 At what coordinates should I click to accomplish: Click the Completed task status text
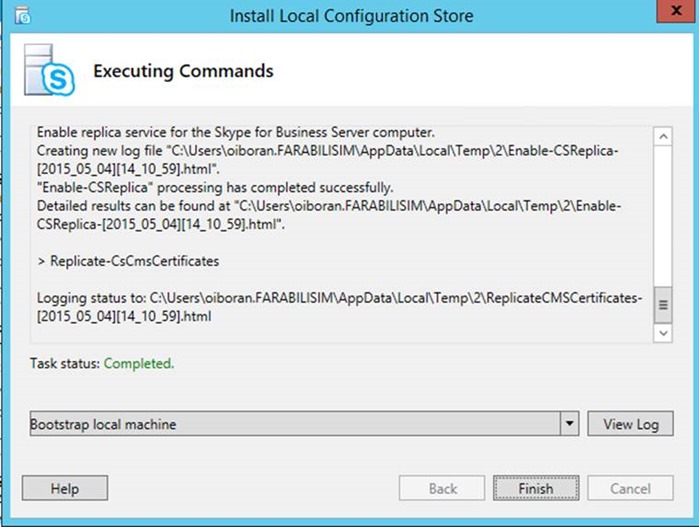tap(139, 363)
